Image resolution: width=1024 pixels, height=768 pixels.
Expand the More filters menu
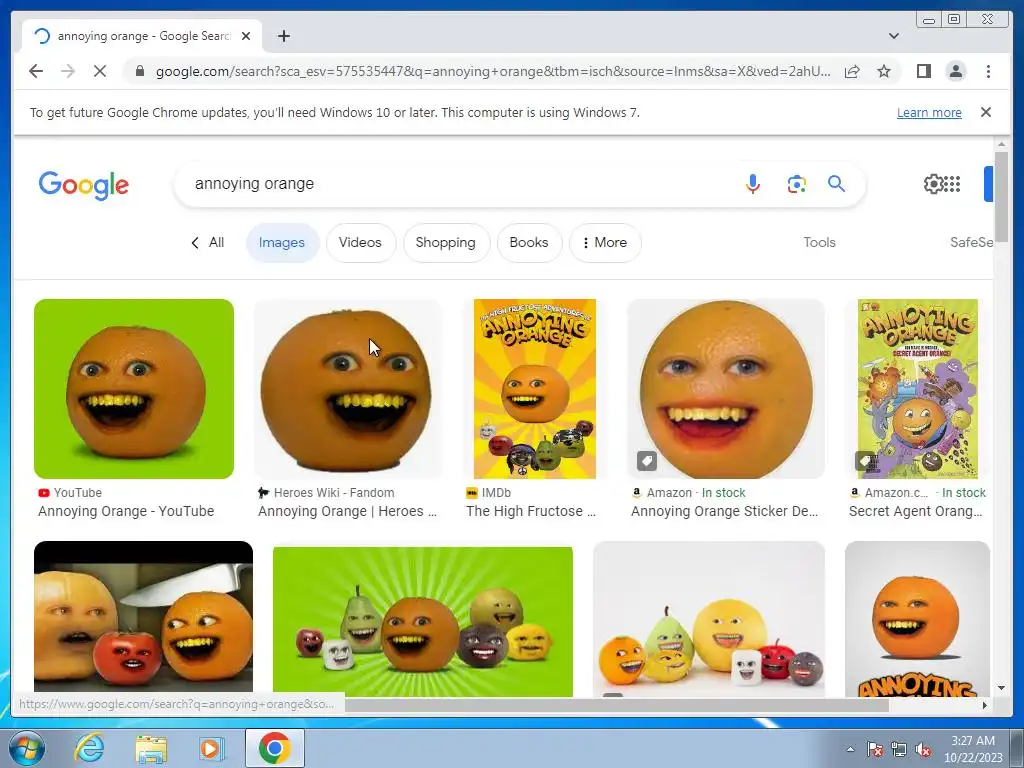pyautogui.click(x=605, y=242)
